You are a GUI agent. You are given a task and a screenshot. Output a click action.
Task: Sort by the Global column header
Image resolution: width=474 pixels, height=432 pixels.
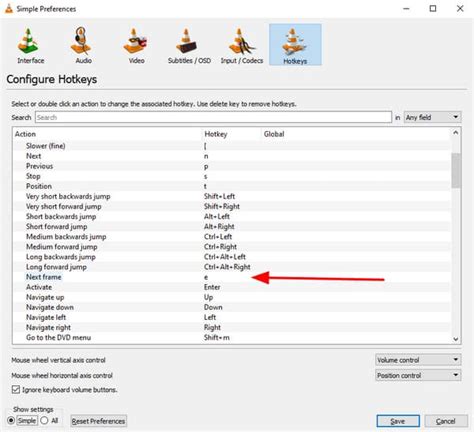pyautogui.click(x=356, y=134)
